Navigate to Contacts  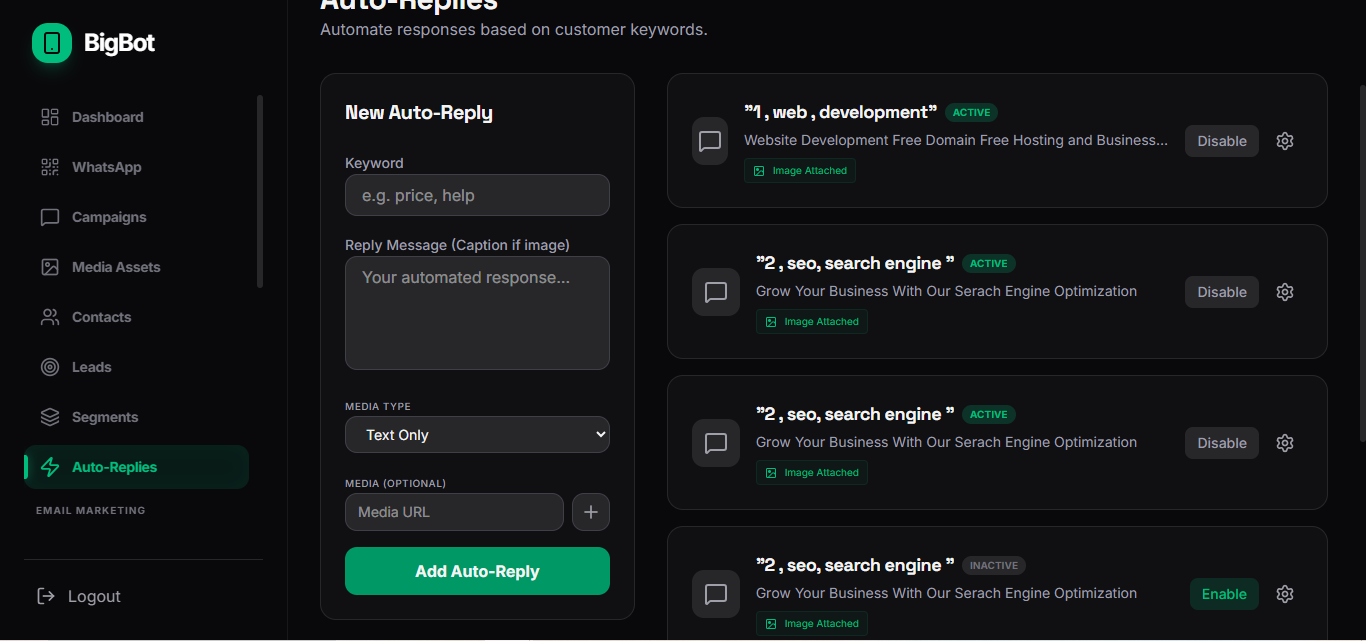(101, 317)
